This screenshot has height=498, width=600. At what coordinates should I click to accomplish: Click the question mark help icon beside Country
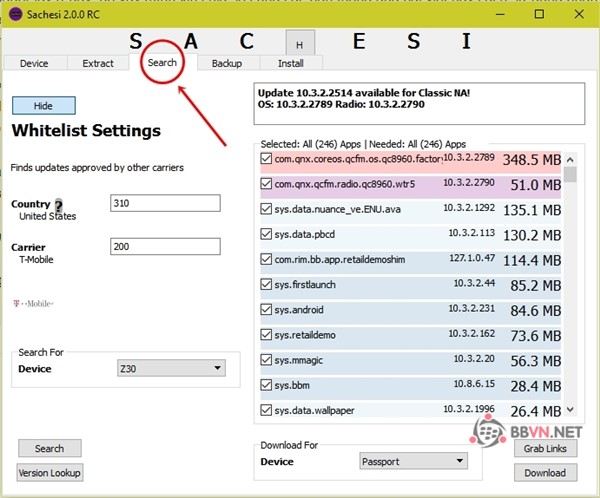[x=58, y=205]
